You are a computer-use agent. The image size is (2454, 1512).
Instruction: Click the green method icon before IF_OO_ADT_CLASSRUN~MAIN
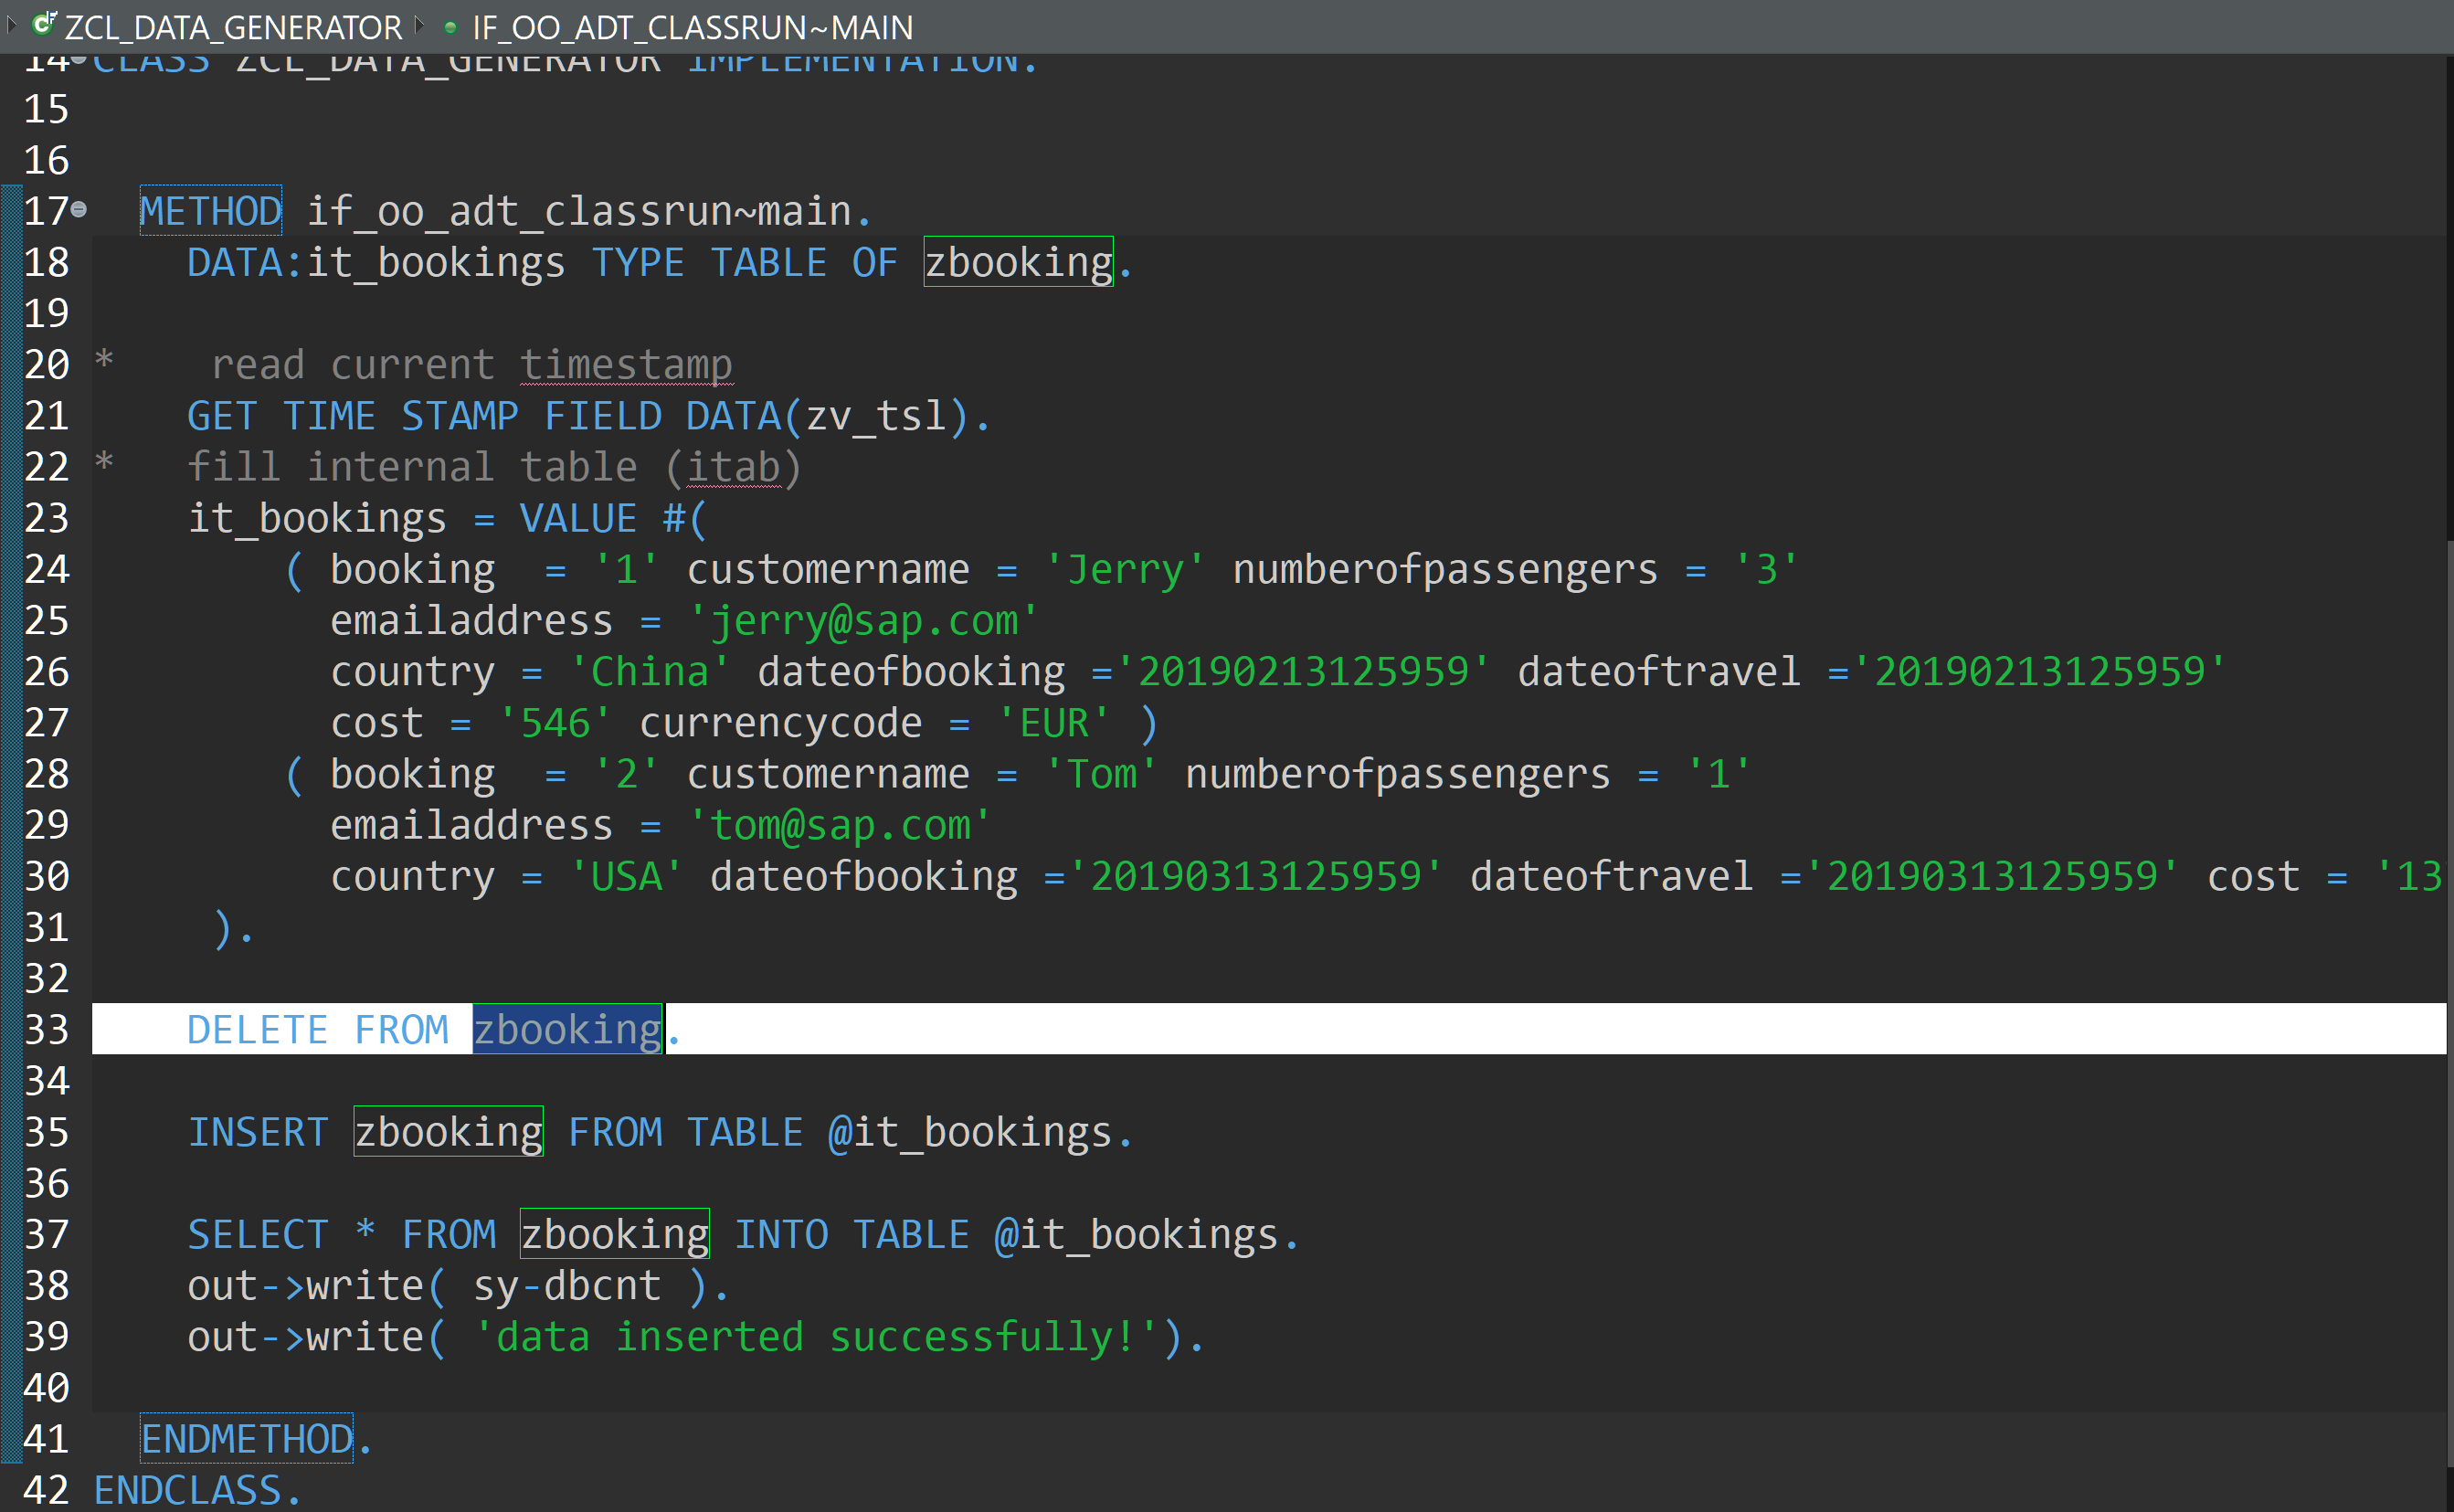click(450, 28)
